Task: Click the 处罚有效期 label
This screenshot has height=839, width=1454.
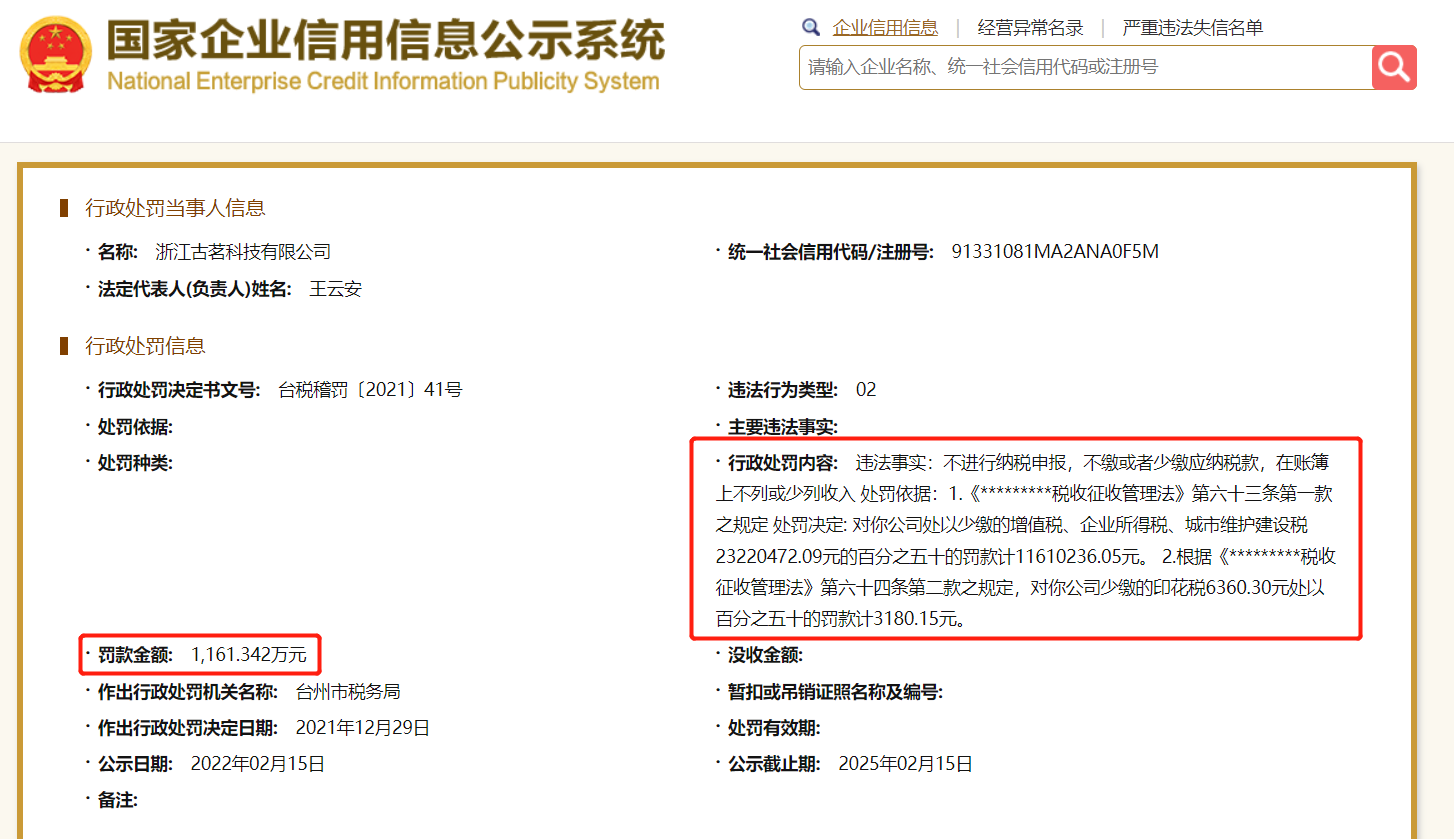Action: [774, 728]
